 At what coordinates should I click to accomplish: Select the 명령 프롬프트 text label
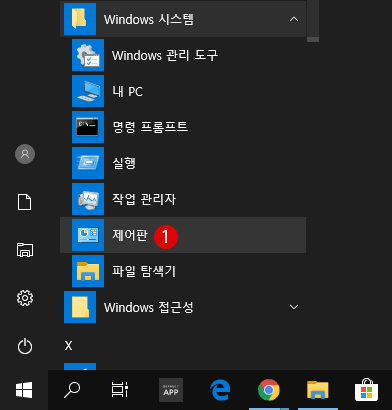click(x=150, y=127)
